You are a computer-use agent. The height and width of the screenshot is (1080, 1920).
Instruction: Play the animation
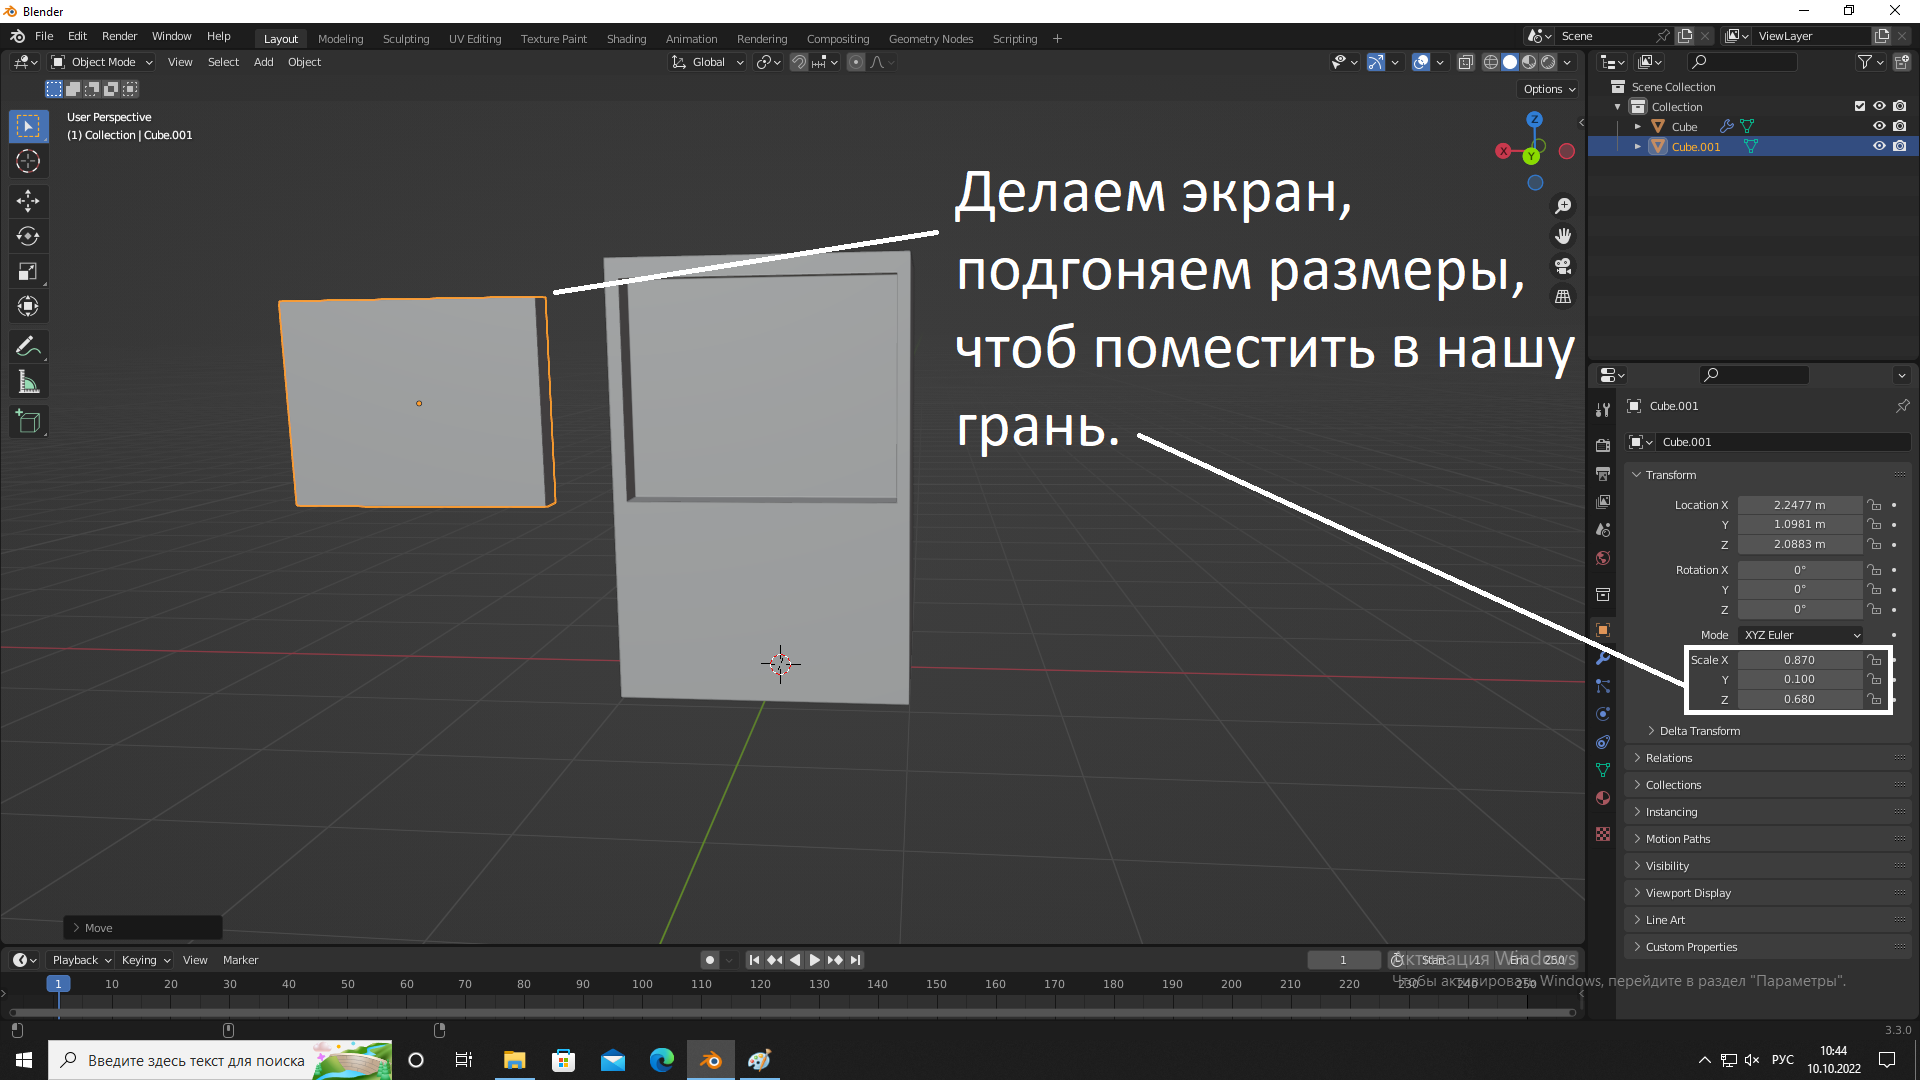815,960
